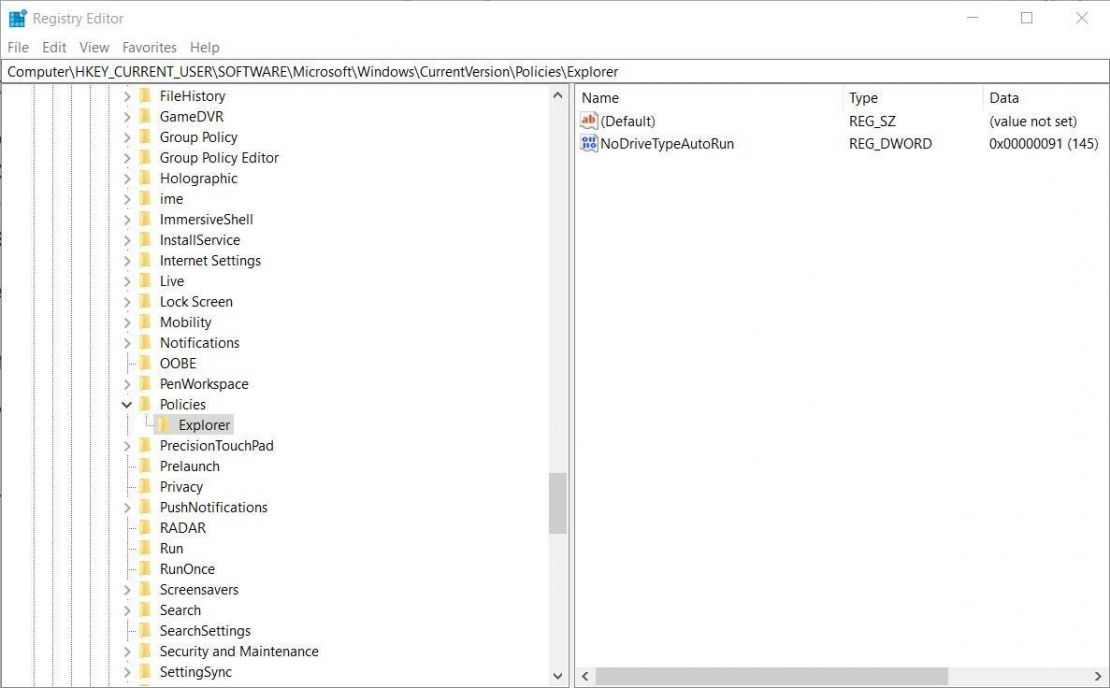Viewport: 1110px width, 688px height.
Task: Click the Search folder icon in the sidebar
Action: (x=145, y=609)
